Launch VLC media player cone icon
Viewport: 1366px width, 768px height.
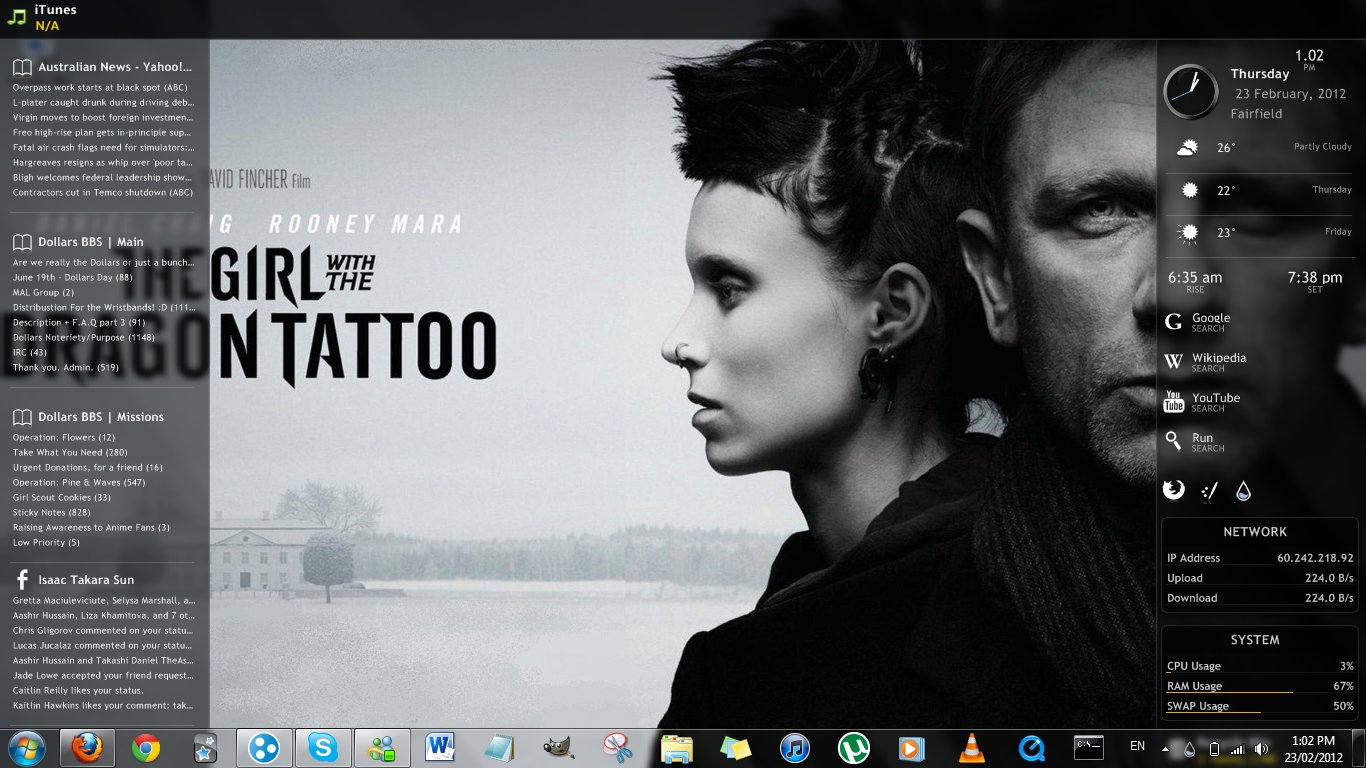pyautogui.click(x=970, y=747)
